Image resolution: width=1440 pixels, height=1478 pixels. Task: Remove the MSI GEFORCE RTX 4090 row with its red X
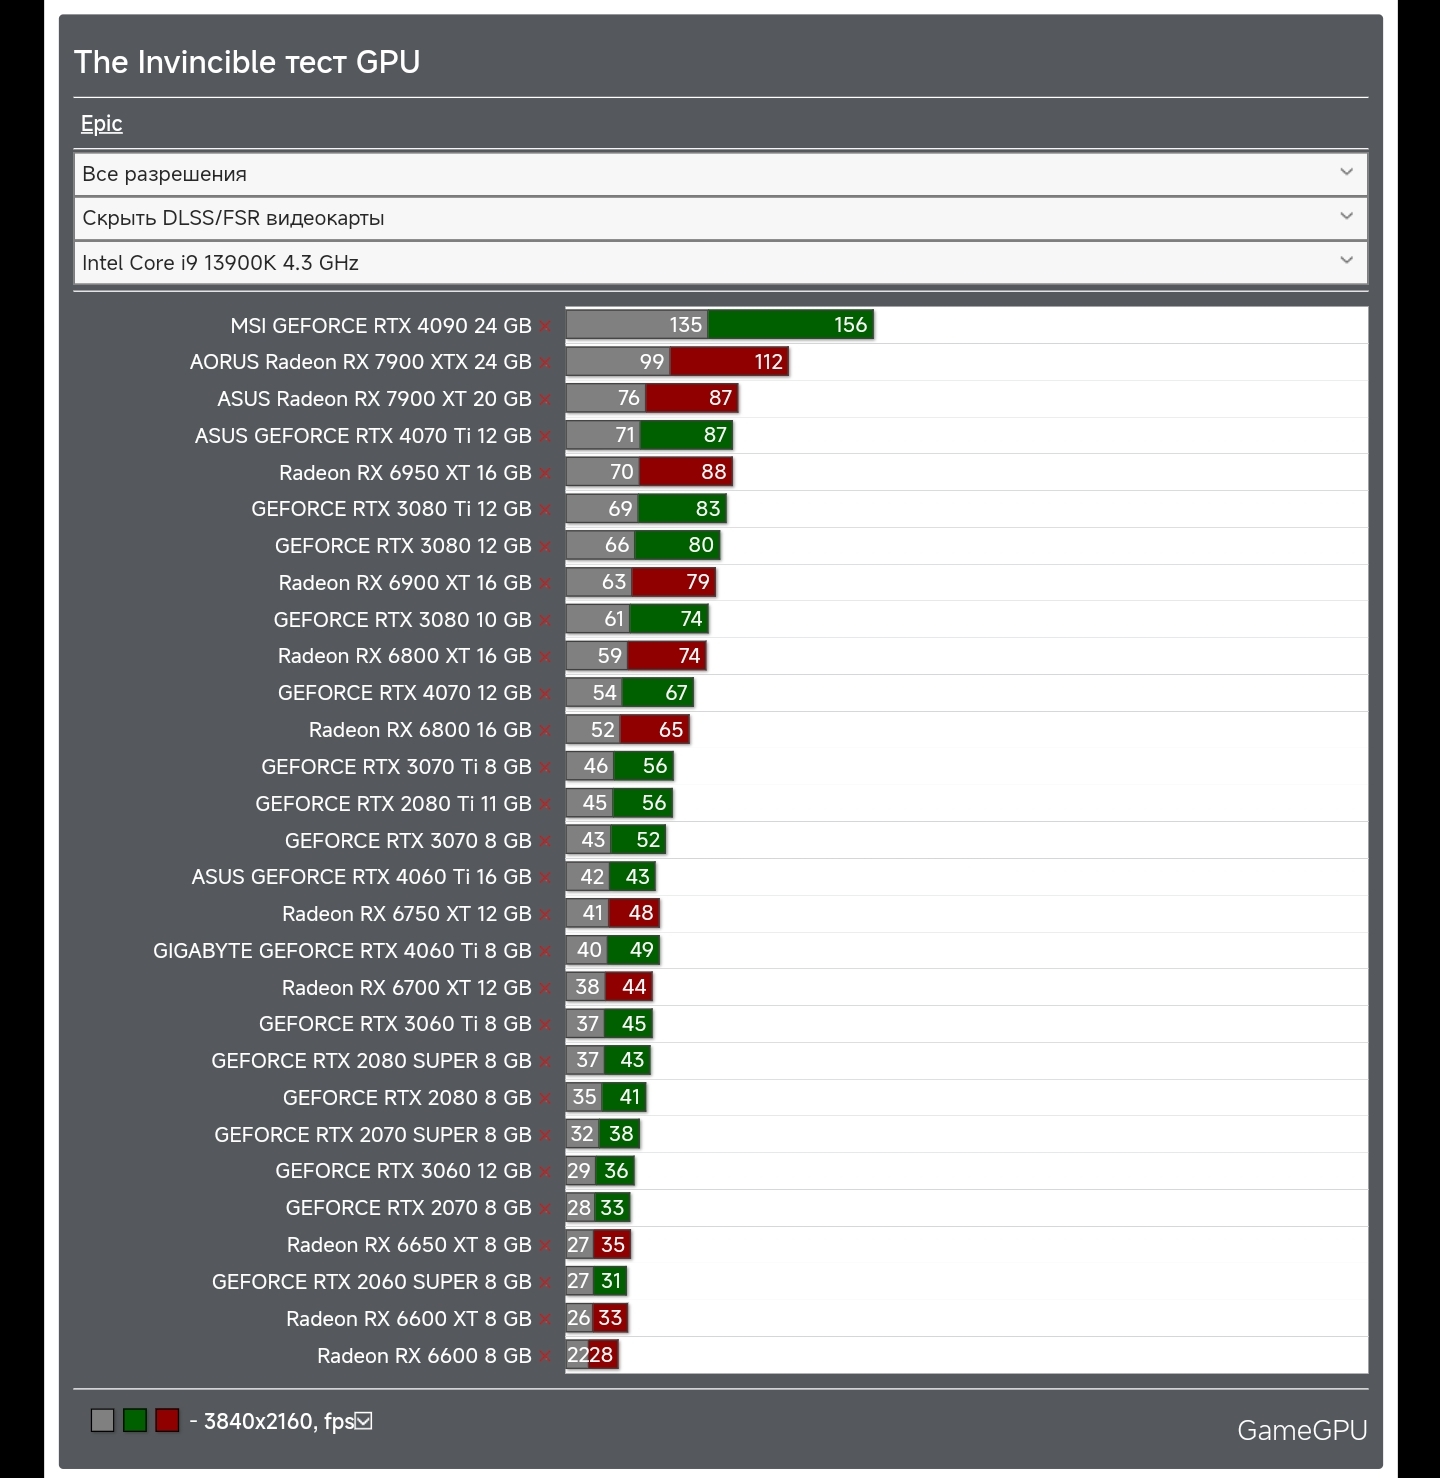pos(545,327)
